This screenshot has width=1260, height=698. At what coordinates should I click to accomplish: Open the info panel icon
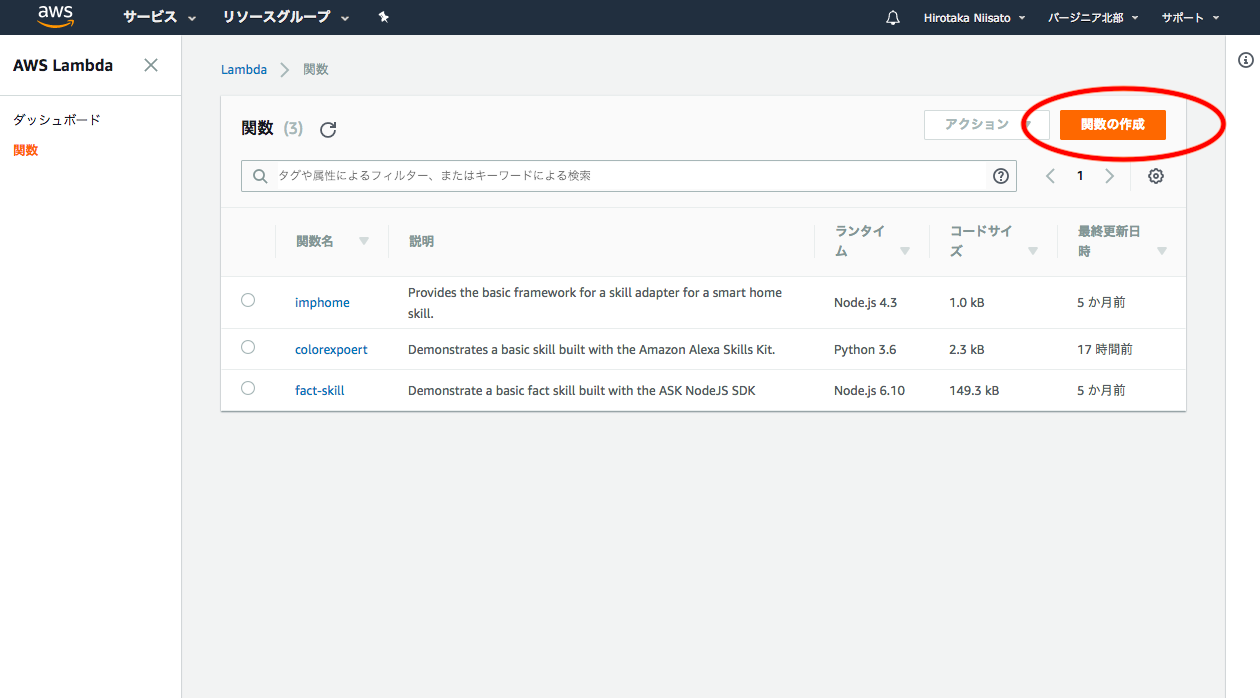pos(1246,60)
